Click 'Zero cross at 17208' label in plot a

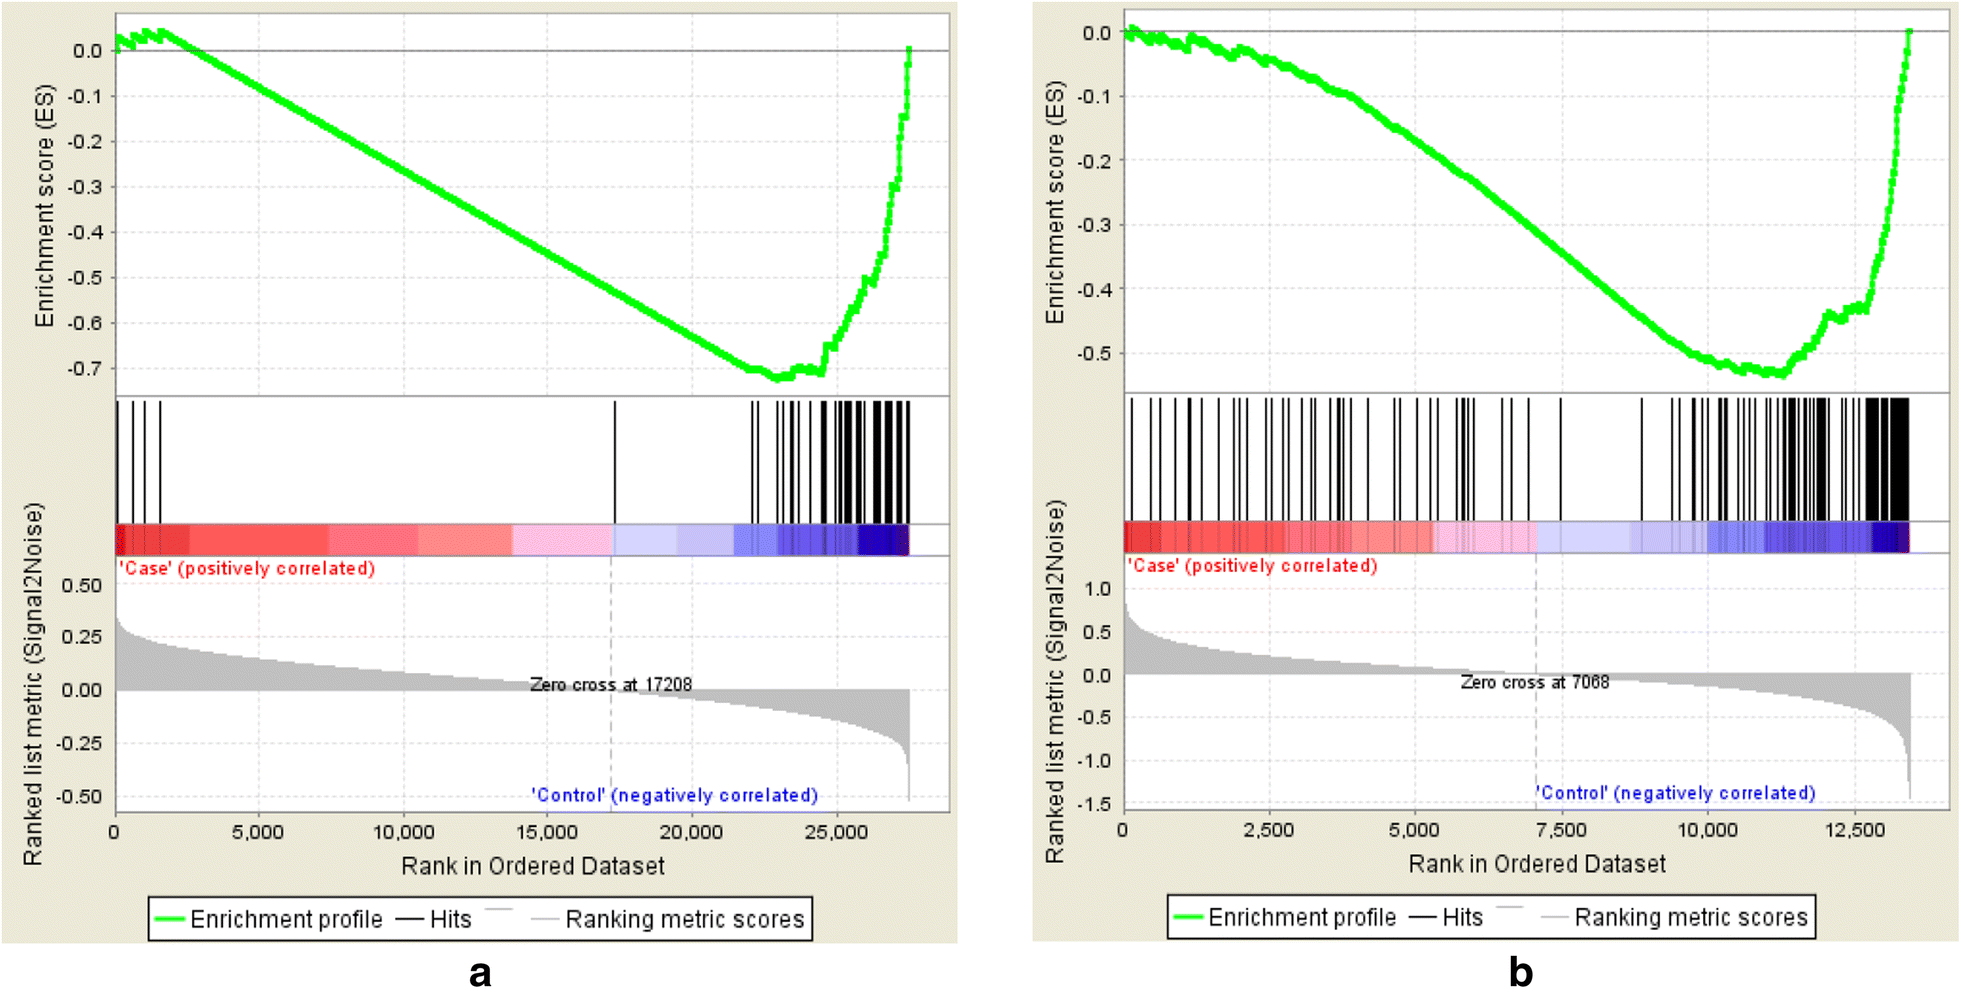pos(610,684)
